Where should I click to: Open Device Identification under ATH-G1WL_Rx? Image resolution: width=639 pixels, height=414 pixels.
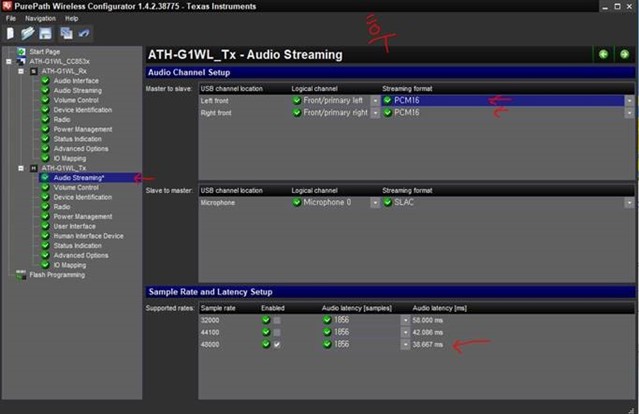pos(83,110)
